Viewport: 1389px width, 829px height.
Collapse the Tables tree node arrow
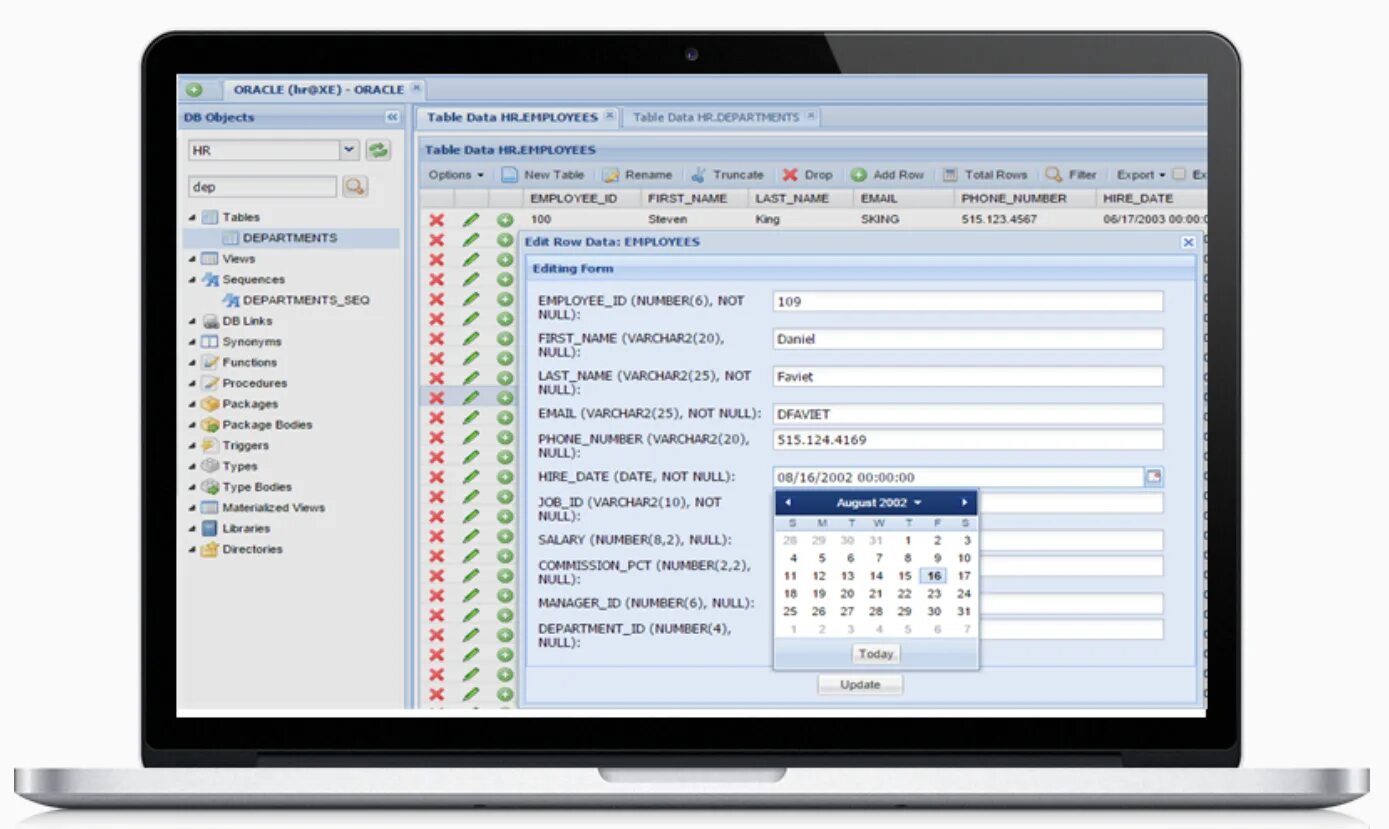pos(192,217)
